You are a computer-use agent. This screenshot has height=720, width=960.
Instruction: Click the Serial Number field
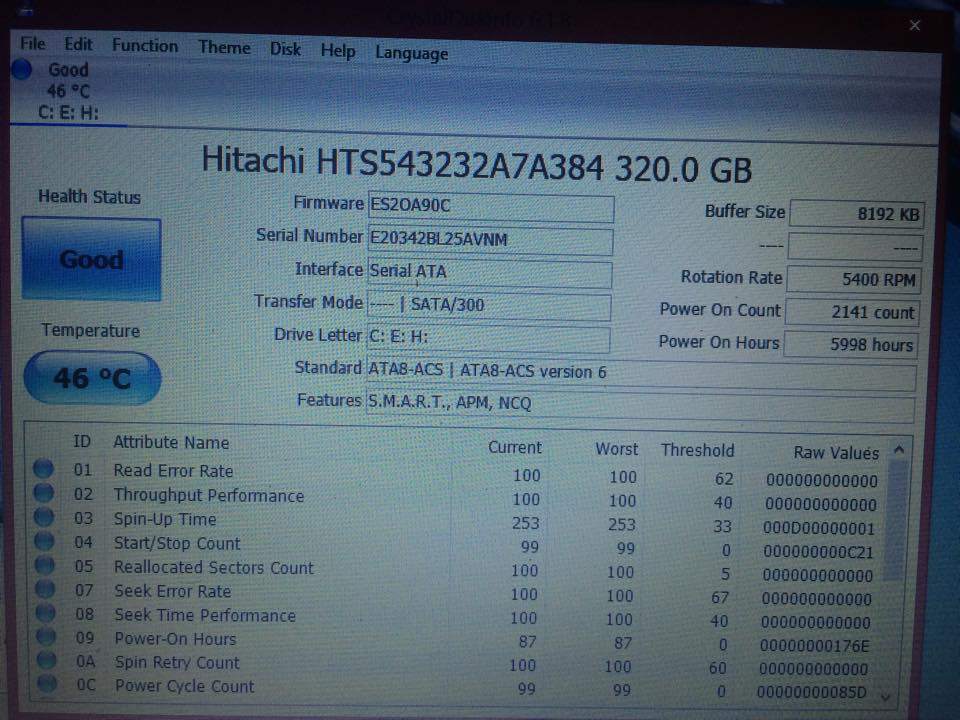[490, 241]
